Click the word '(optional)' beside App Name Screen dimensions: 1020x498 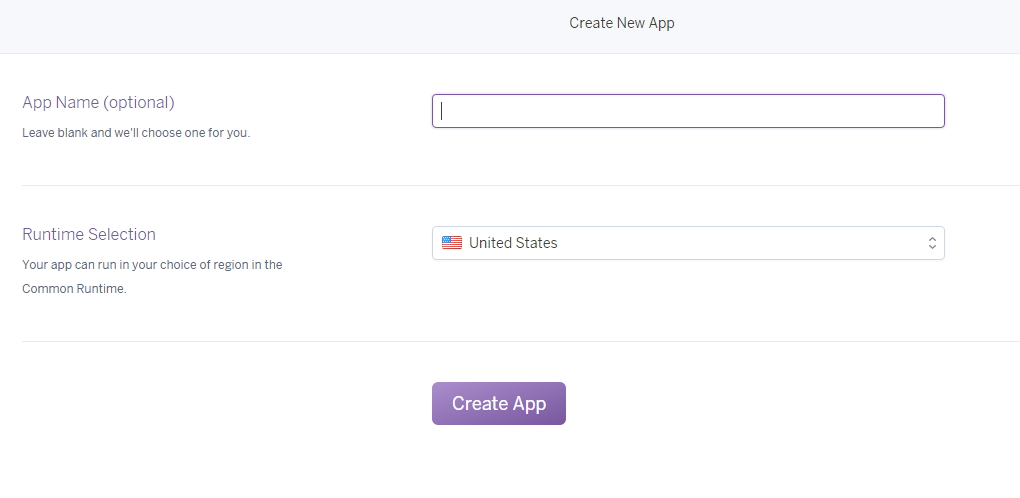point(139,103)
